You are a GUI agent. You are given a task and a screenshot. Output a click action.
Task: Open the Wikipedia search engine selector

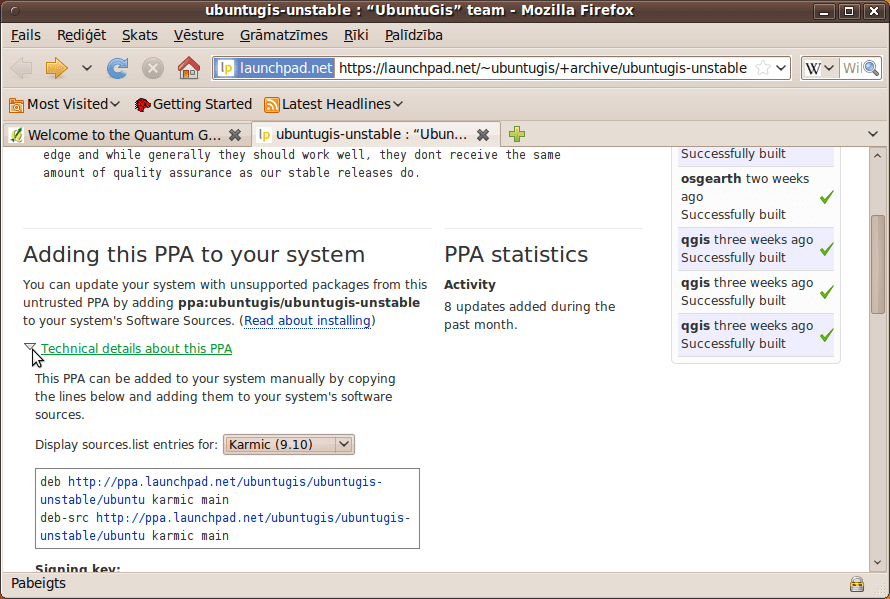click(x=819, y=68)
